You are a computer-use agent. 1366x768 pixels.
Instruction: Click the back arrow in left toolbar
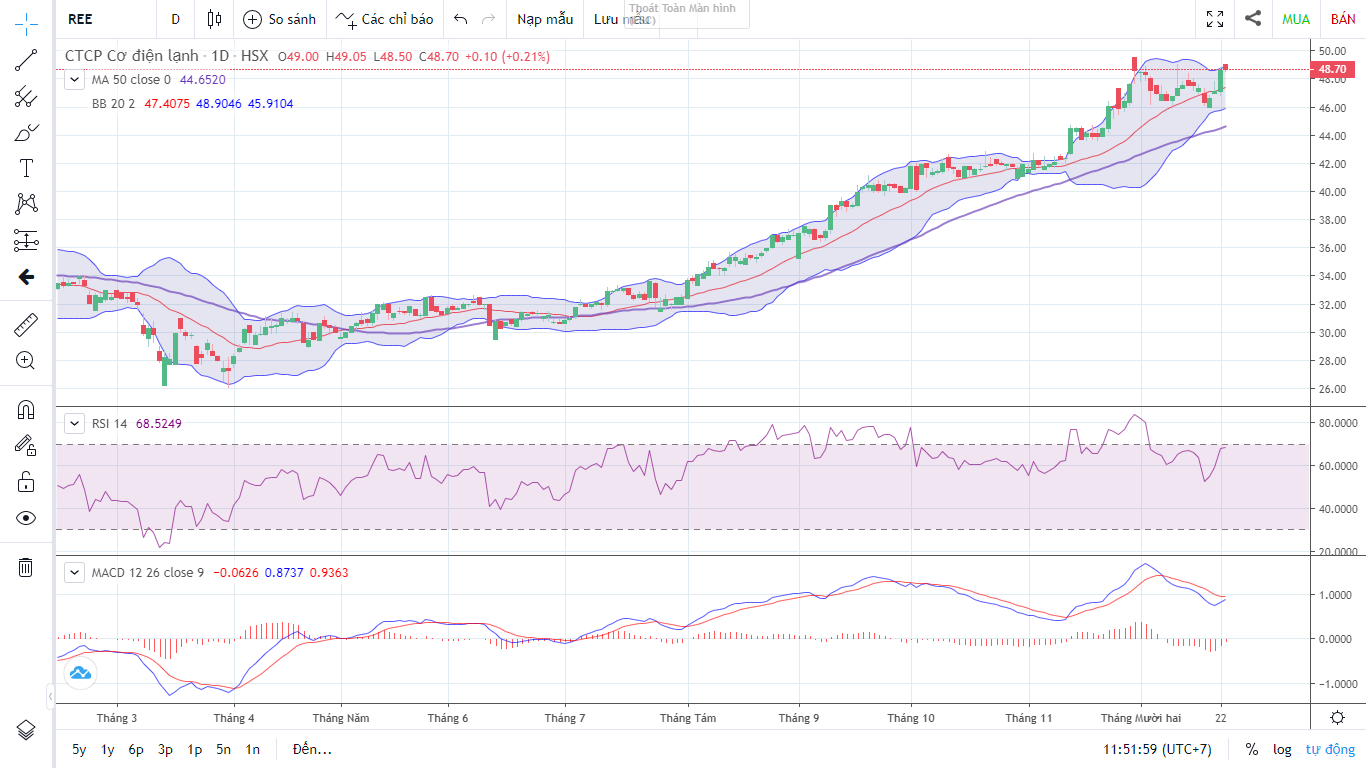(x=26, y=277)
